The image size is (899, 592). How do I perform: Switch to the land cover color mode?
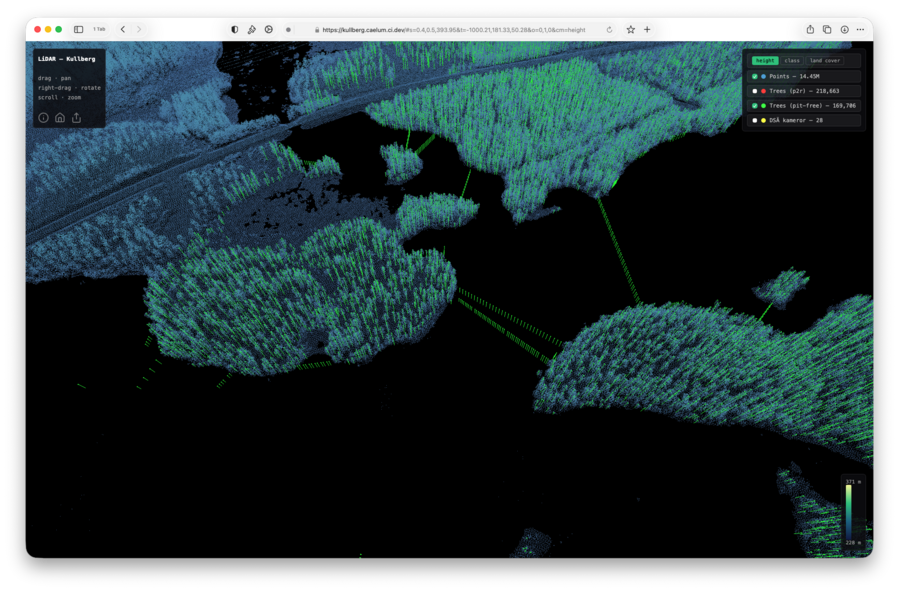tap(825, 61)
